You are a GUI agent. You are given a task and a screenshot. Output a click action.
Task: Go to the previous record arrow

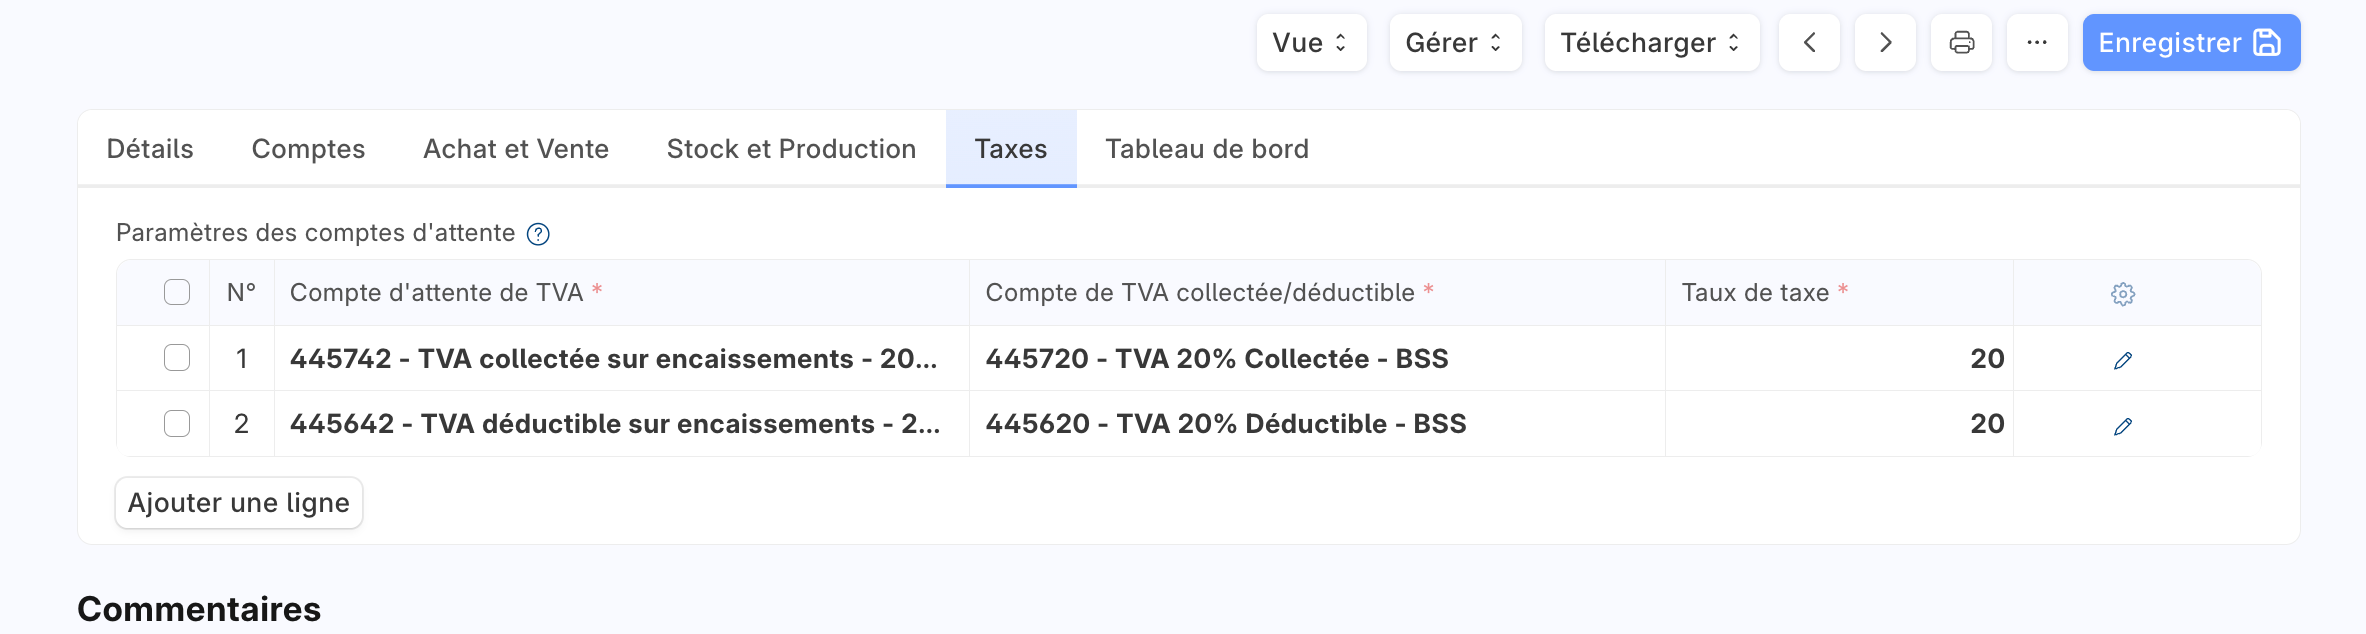click(1809, 43)
